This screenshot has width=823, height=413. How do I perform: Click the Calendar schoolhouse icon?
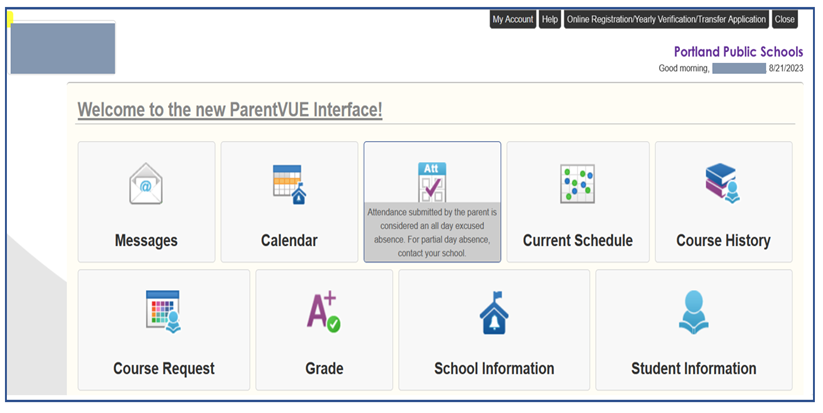pos(289,184)
